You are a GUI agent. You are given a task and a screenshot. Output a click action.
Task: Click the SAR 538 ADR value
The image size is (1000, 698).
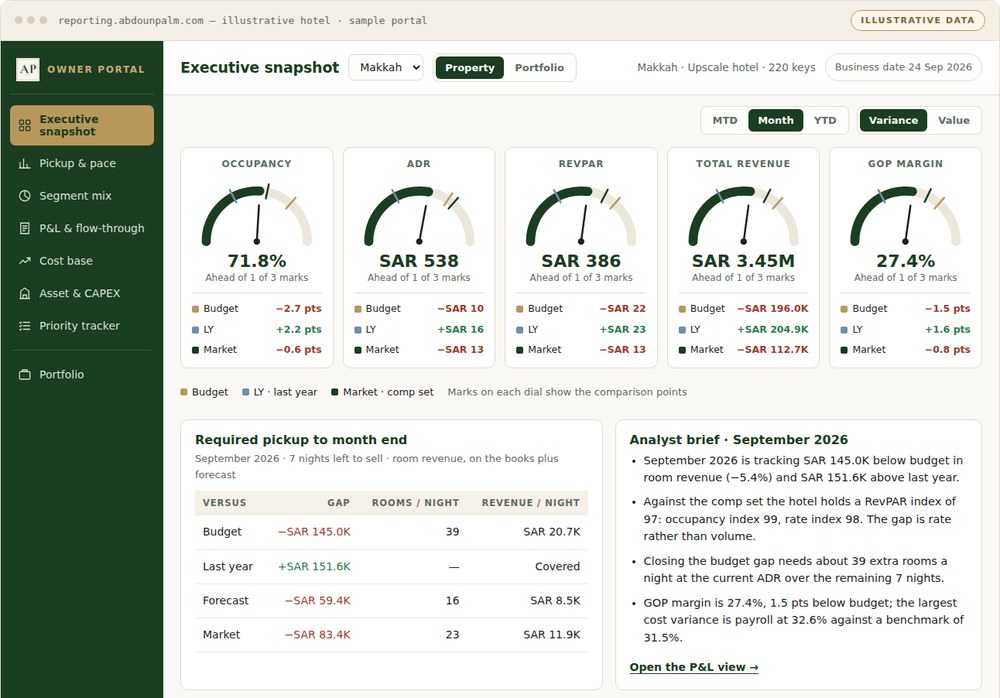pyautogui.click(x=419, y=261)
